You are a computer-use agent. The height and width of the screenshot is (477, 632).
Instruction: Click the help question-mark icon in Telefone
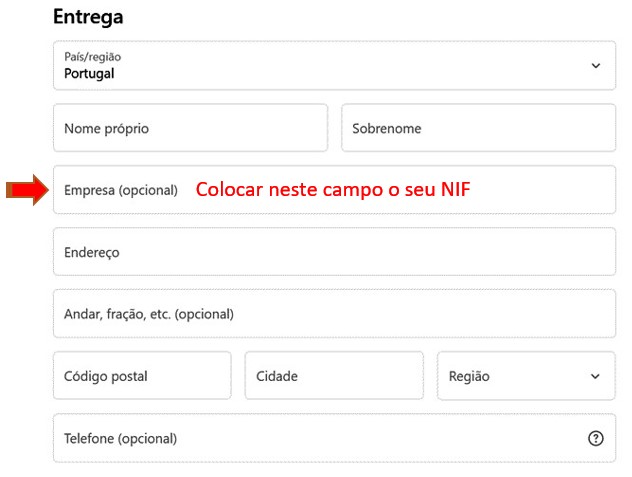(596, 438)
